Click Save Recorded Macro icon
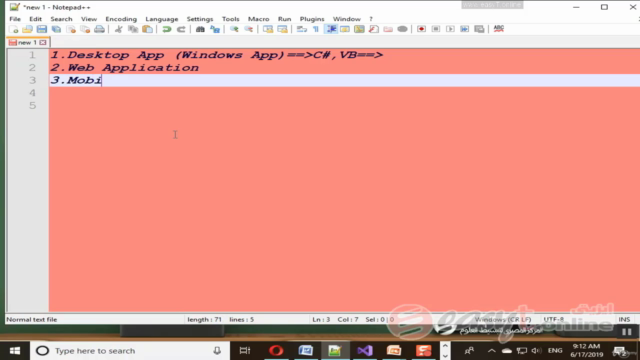Viewport: 640px width, 360px height. (479, 29)
